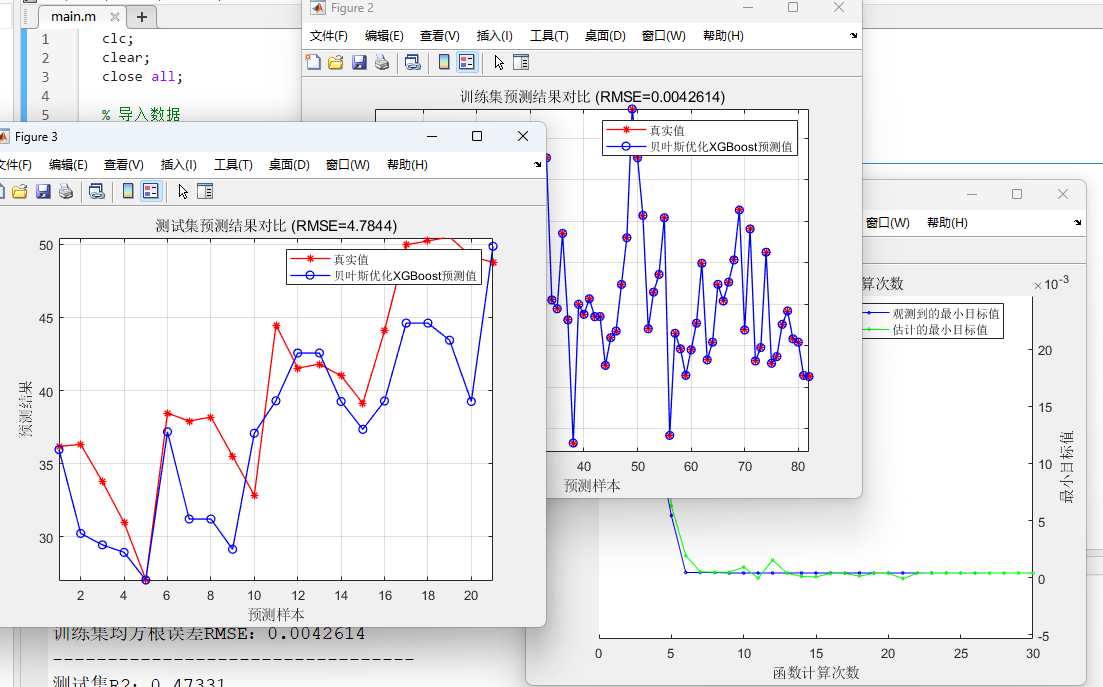Insert a colorbar using the Figure 2 toolbar
Viewport: 1103px width, 687px height.
pos(444,61)
